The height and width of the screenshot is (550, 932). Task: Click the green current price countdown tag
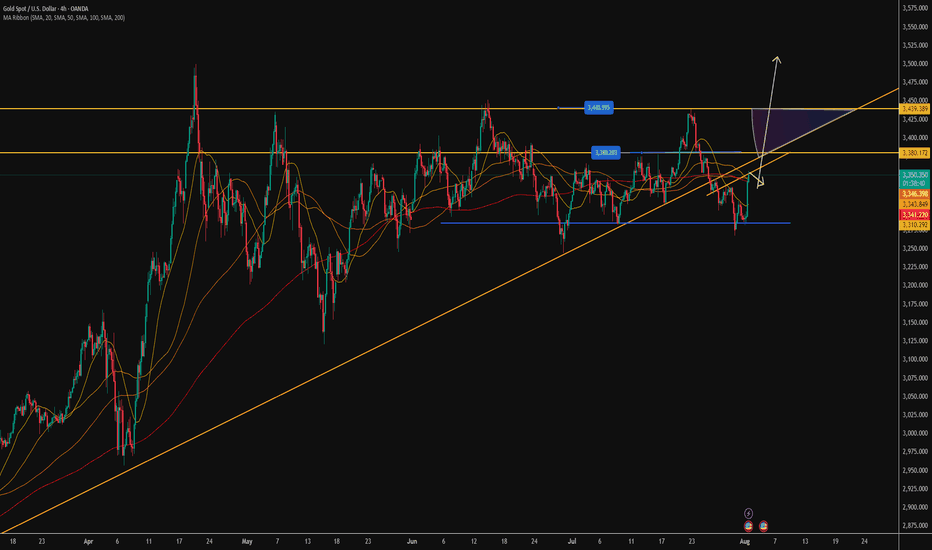(915, 179)
